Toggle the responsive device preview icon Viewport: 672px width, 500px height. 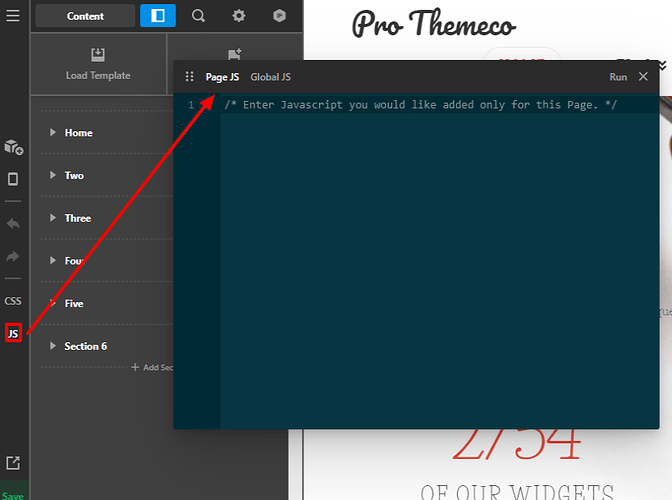click(x=13, y=179)
